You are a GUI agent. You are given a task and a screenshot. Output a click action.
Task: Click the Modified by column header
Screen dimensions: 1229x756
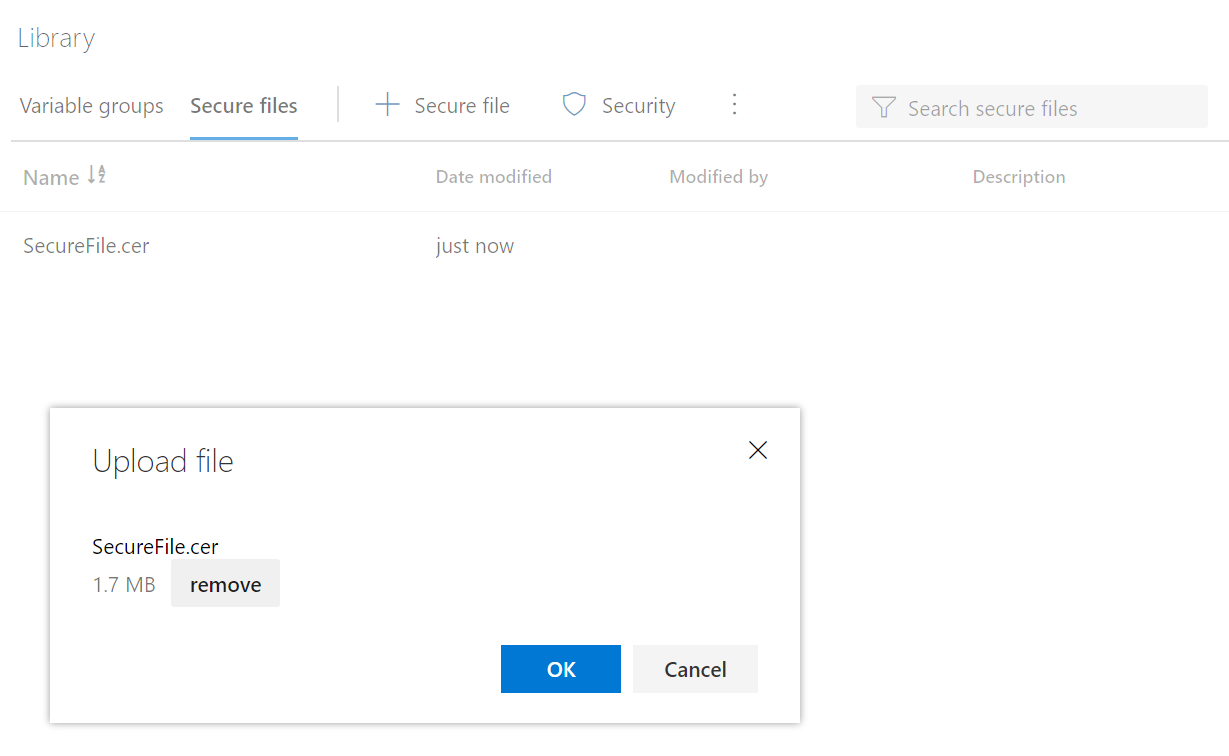pos(718,176)
